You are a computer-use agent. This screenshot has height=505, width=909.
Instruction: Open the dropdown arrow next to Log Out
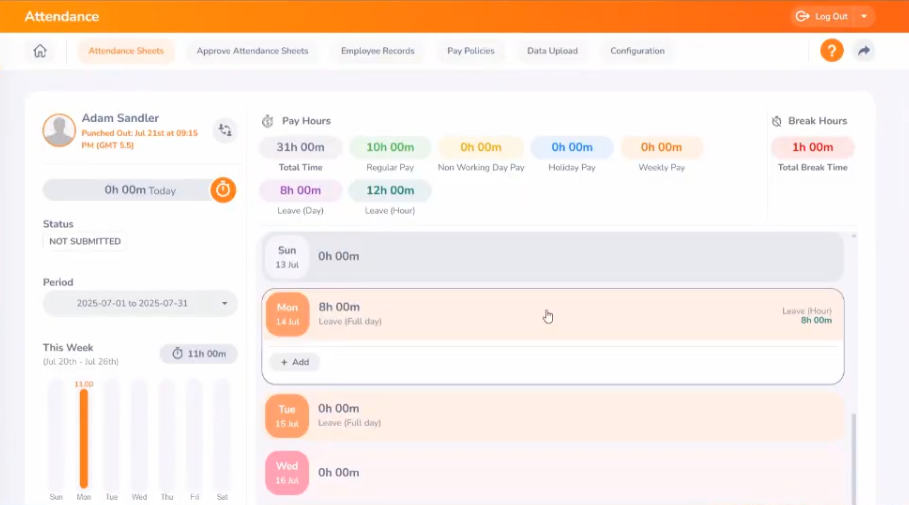863,16
